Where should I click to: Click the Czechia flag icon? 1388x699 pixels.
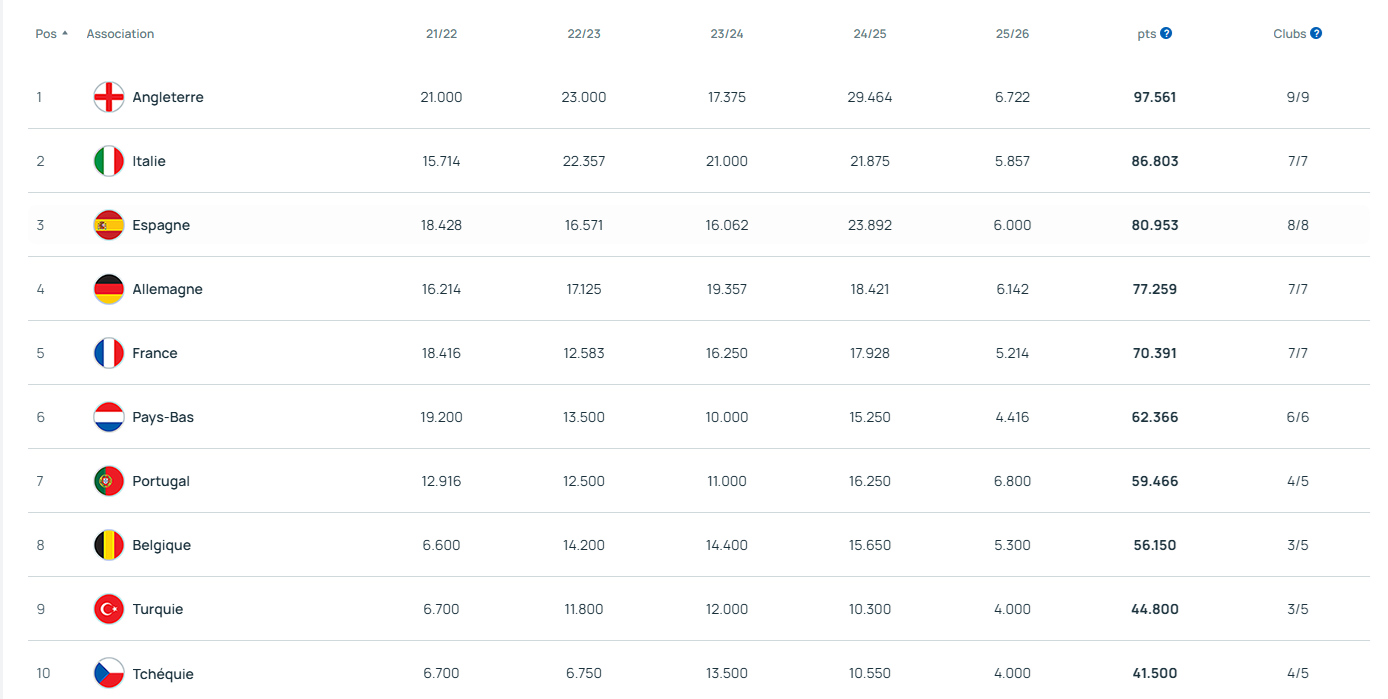tap(109, 673)
